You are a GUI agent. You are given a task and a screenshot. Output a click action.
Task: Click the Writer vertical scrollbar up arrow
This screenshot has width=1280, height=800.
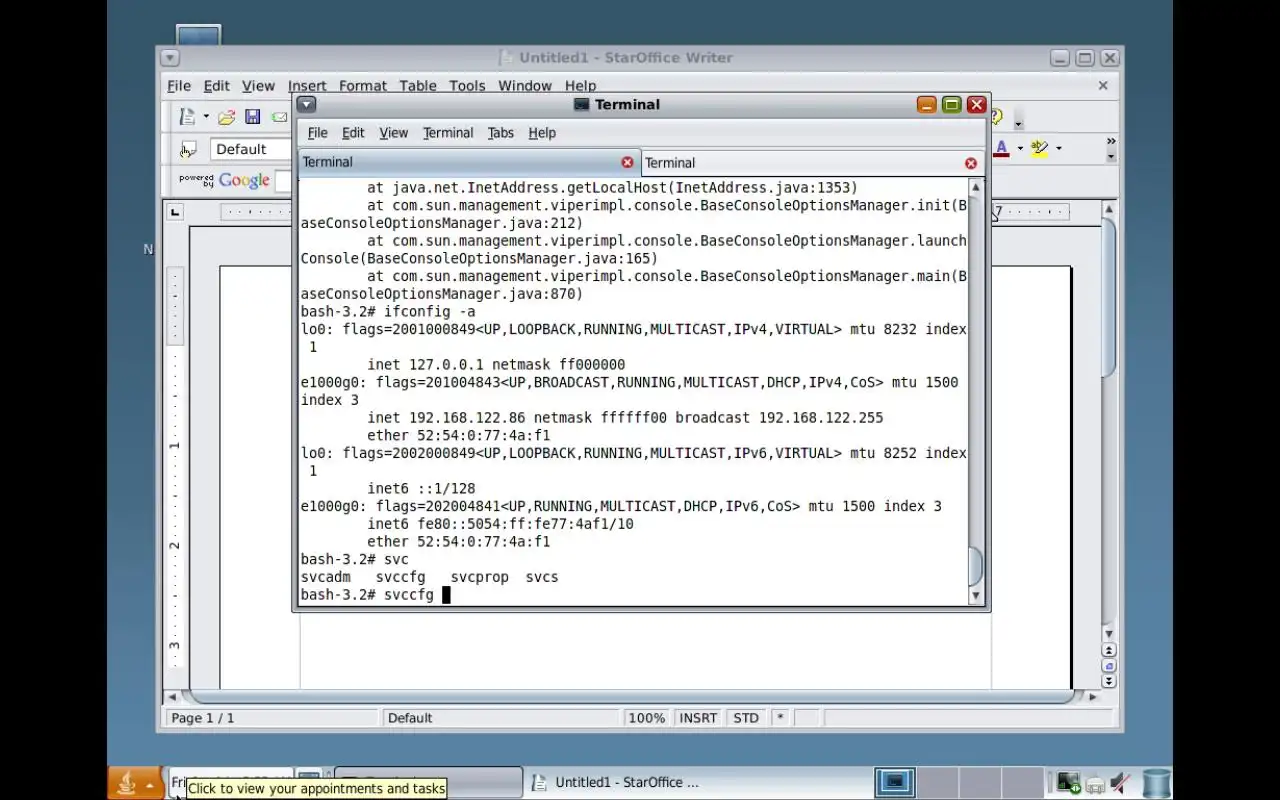pyautogui.click(x=1108, y=210)
